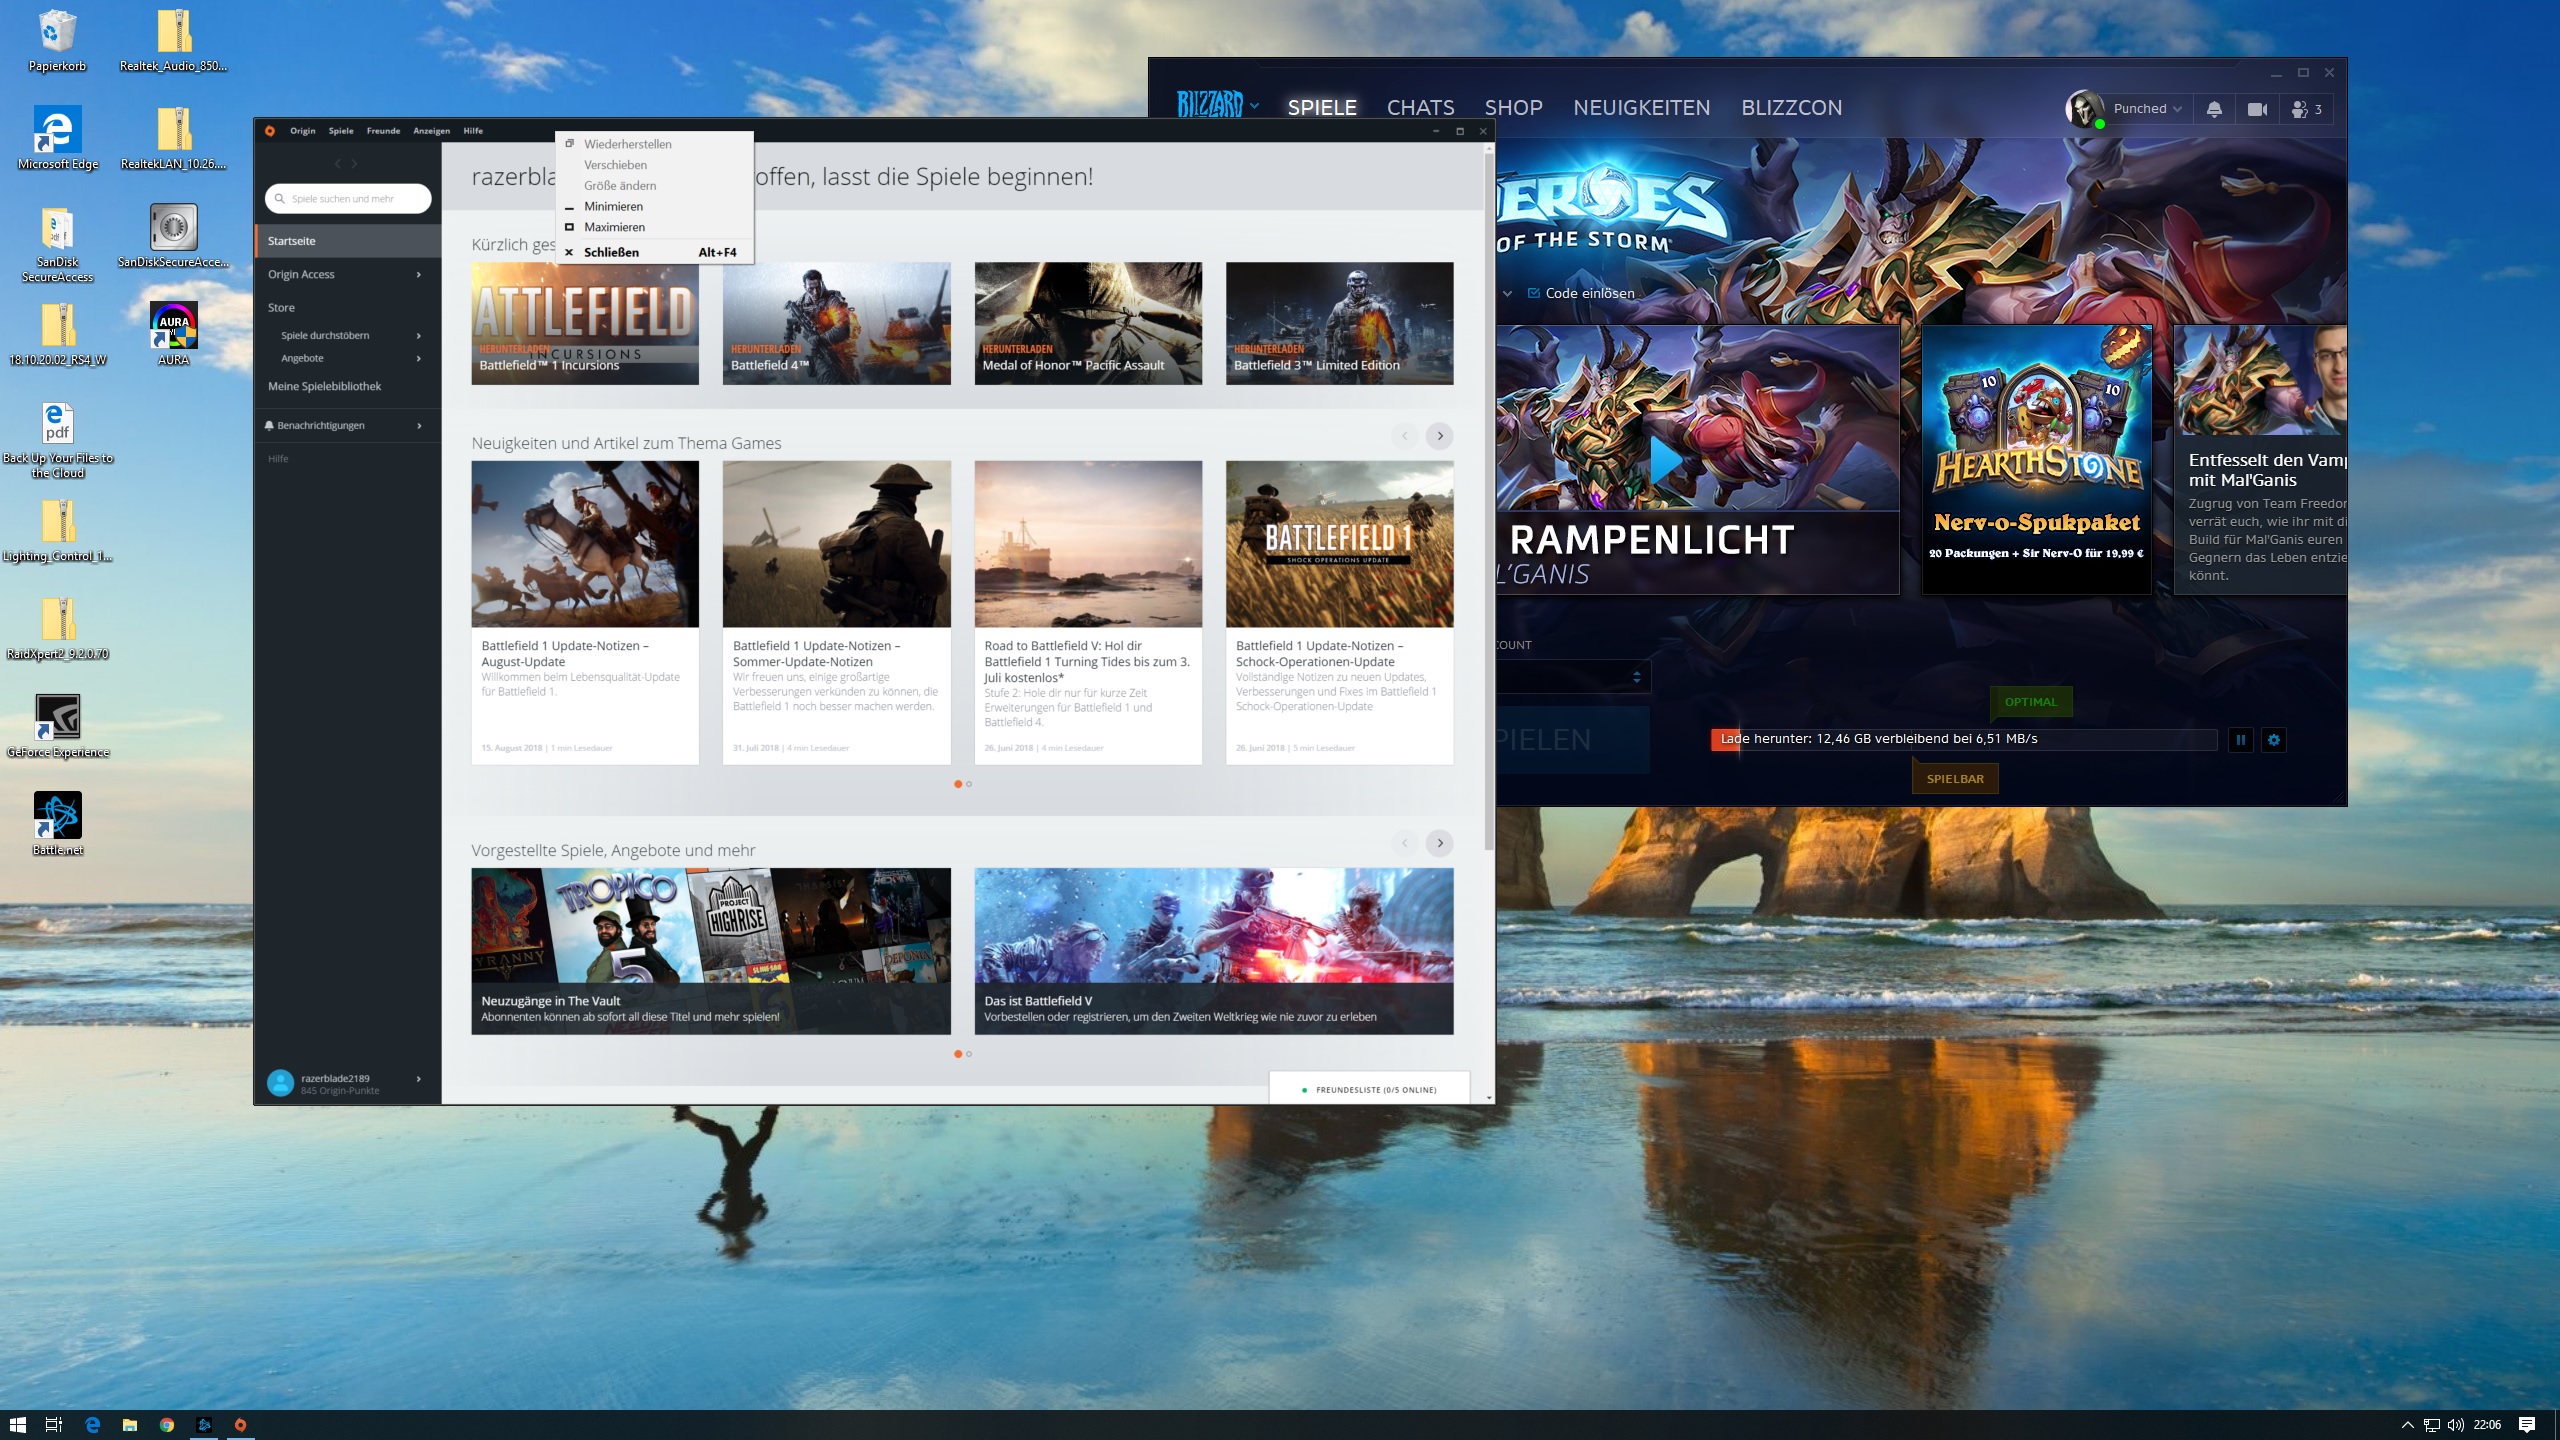Click the Spiele suchen search field
Screen dimensions: 2560x1440
tap(350, 199)
